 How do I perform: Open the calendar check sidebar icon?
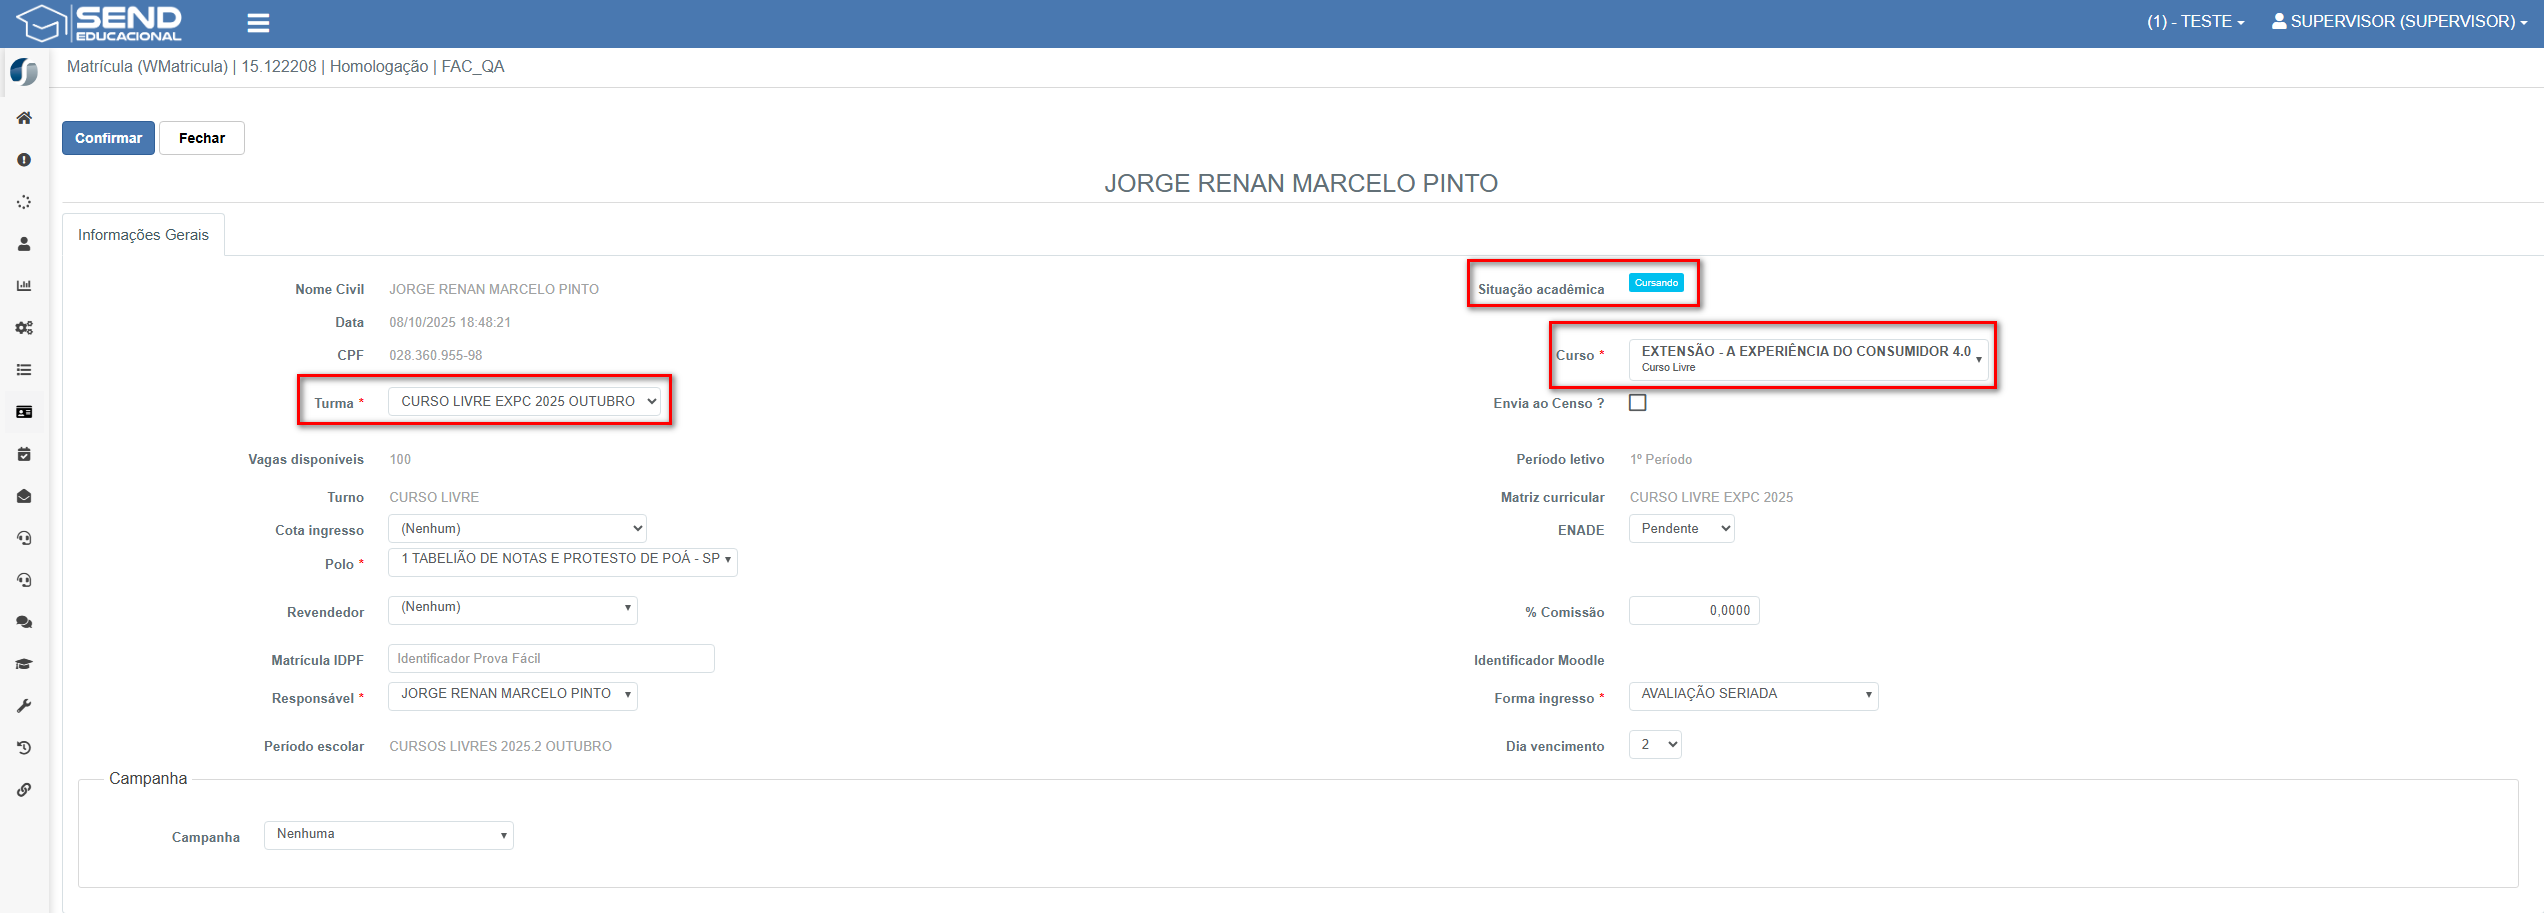coord(24,454)
